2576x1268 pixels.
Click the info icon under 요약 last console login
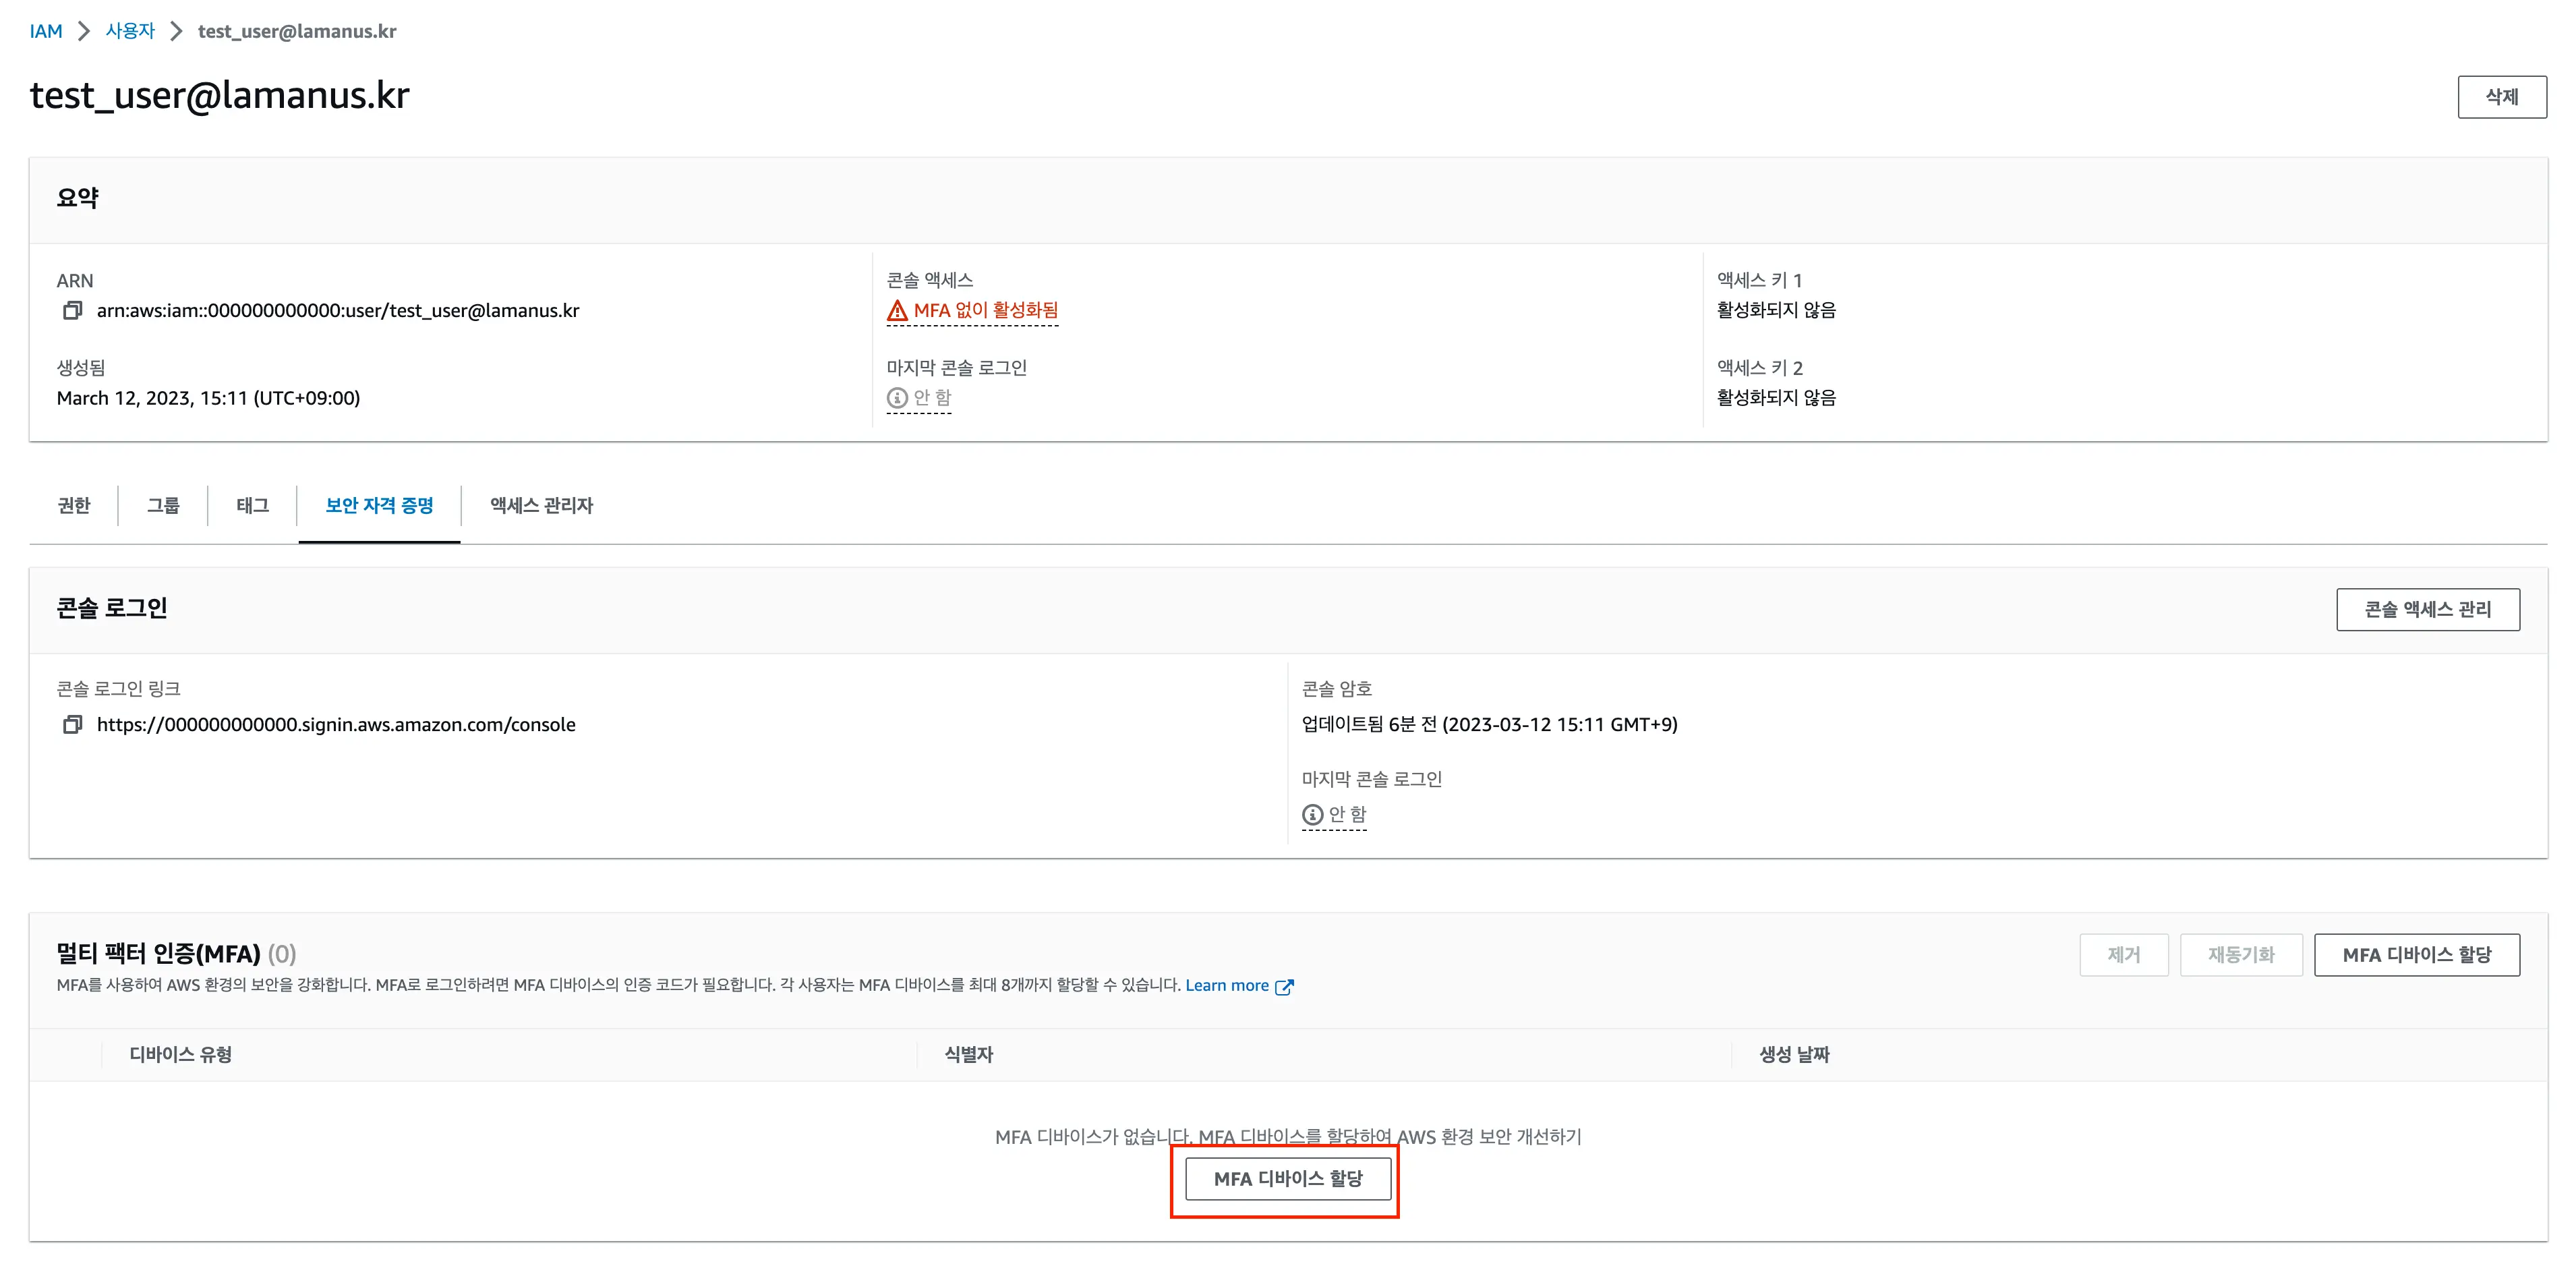[x=897, y=398]
